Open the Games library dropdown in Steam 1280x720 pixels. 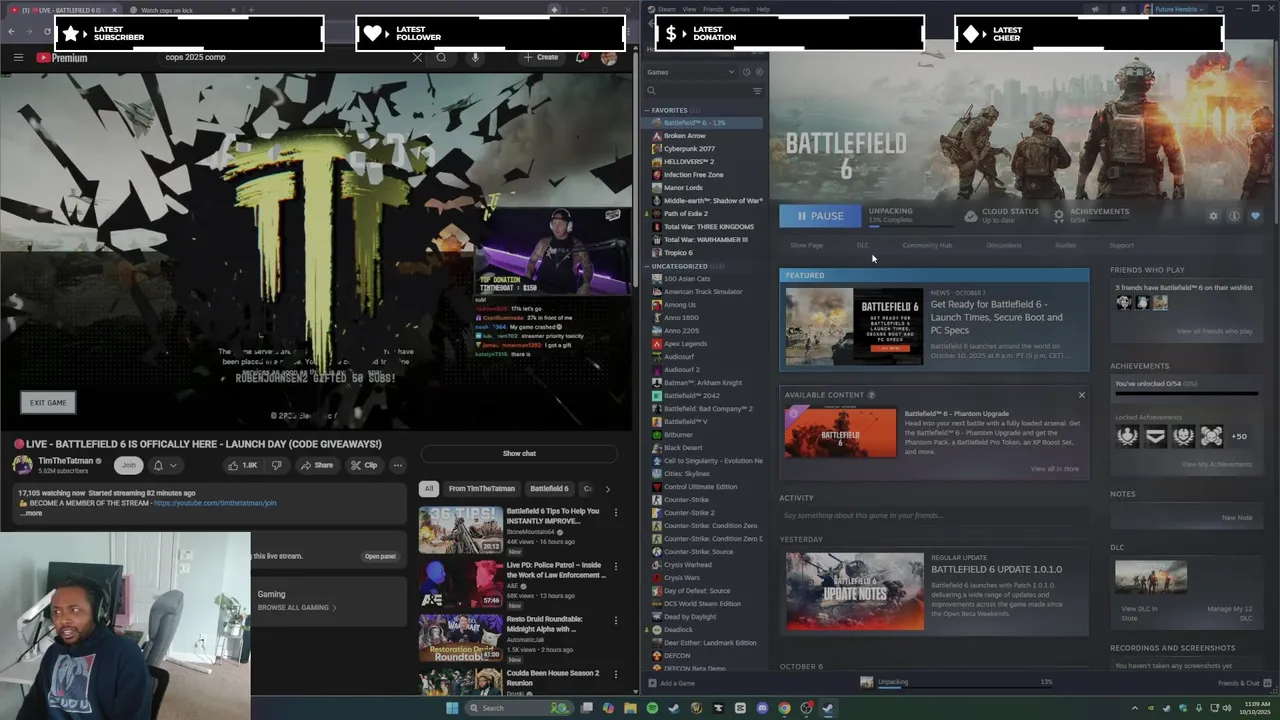[689, 72]
